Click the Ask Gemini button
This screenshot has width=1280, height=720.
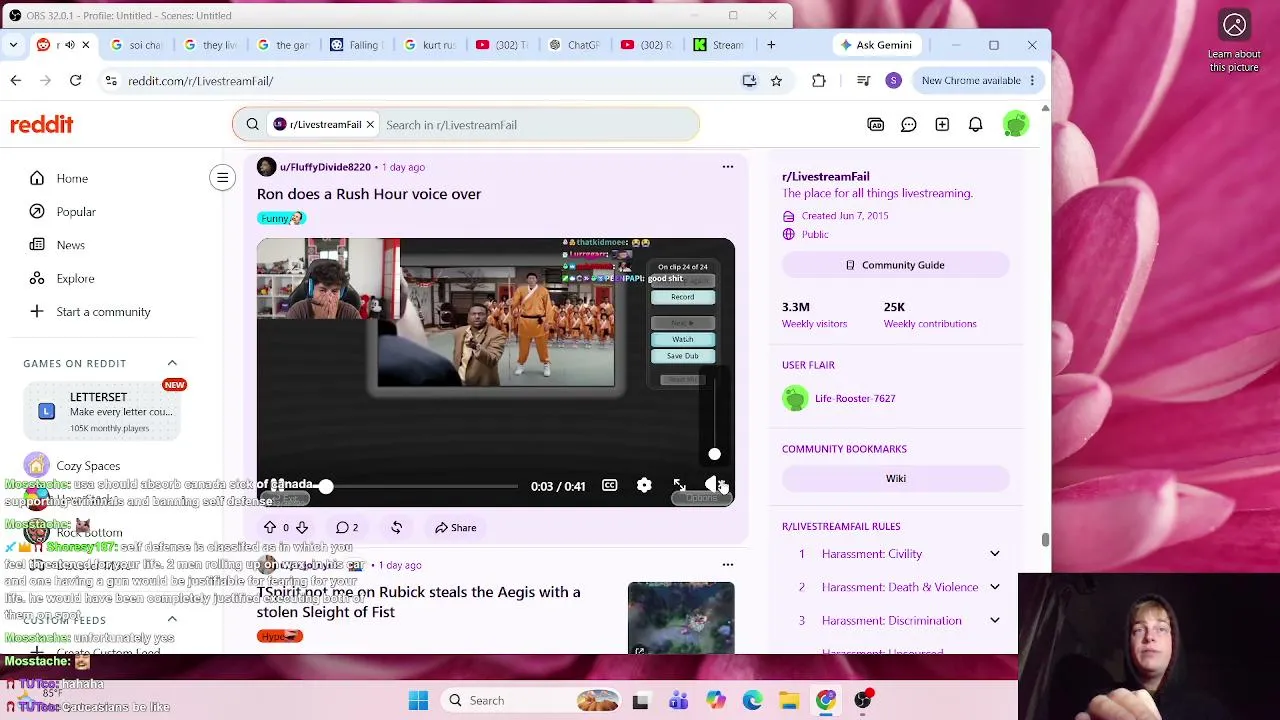[876, 45]
